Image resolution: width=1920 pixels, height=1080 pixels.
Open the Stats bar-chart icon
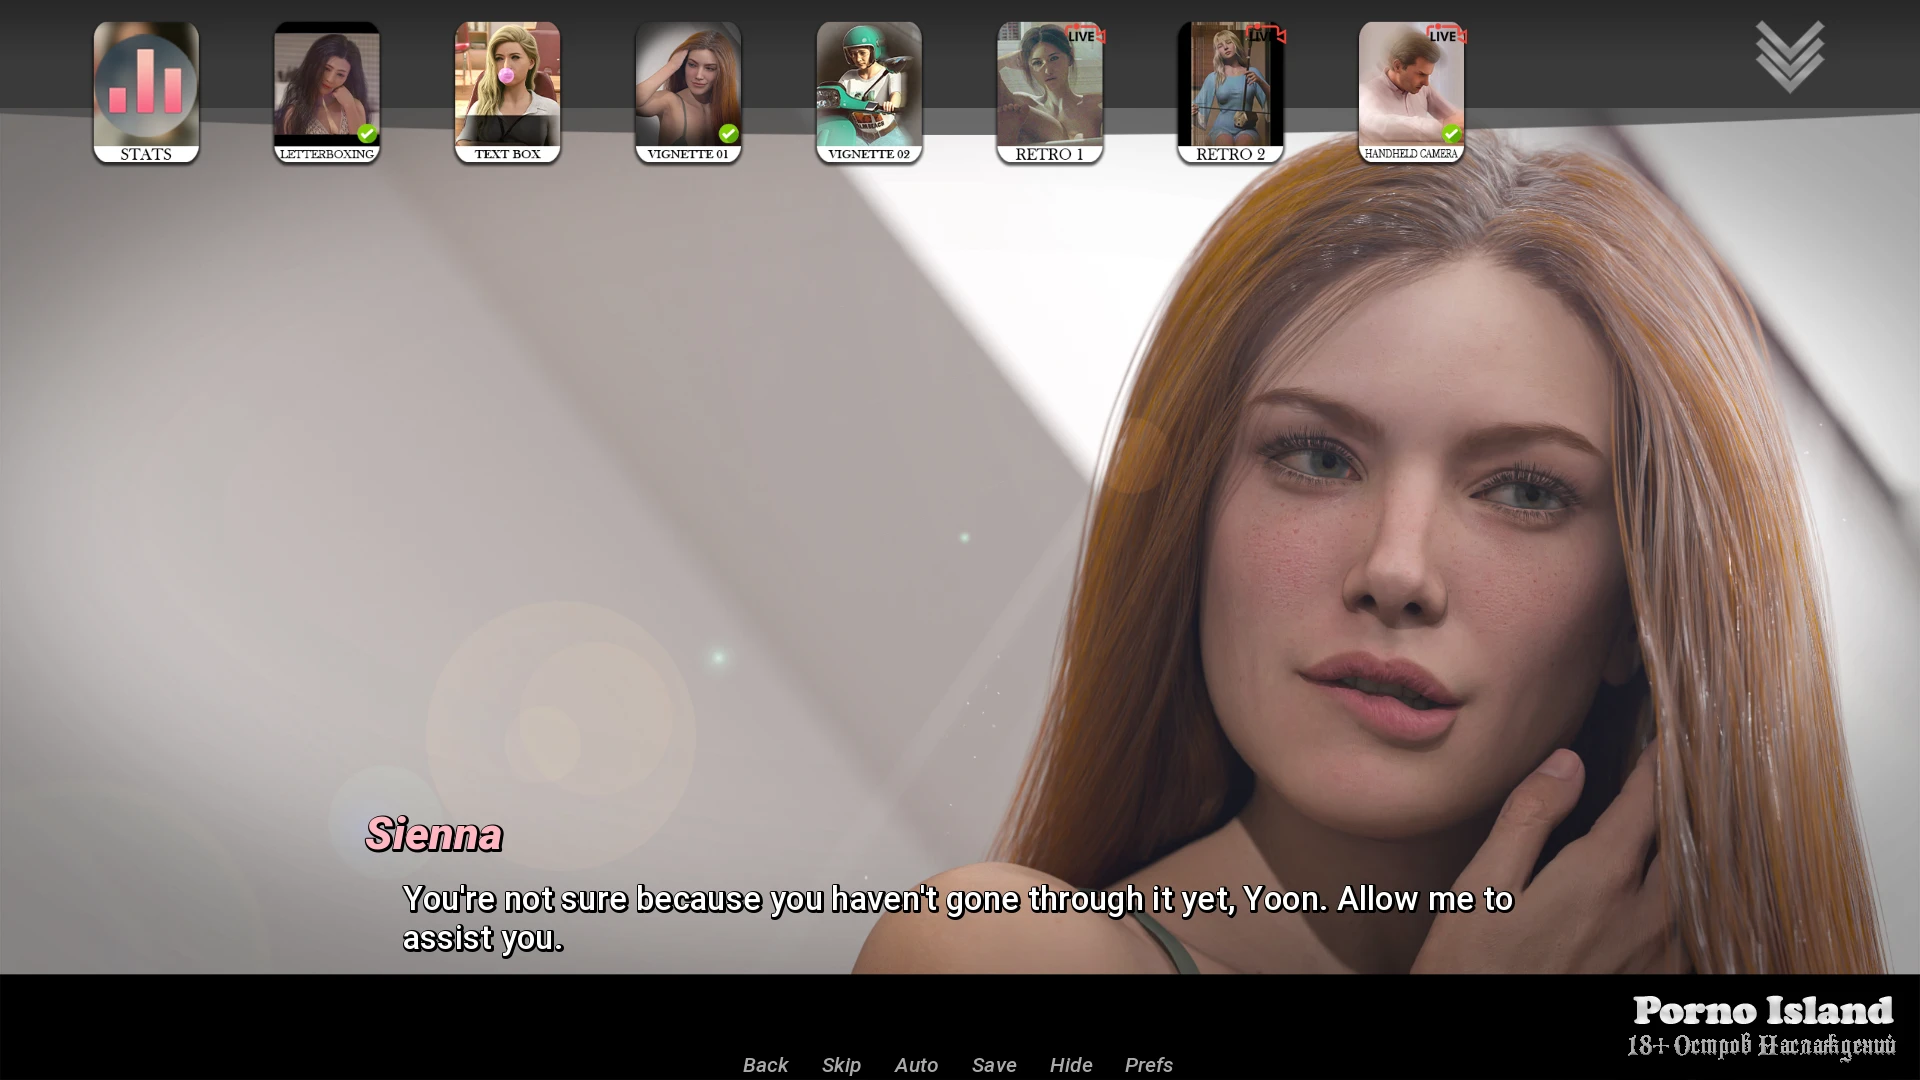pyautogui.click(x=146, y=85)
